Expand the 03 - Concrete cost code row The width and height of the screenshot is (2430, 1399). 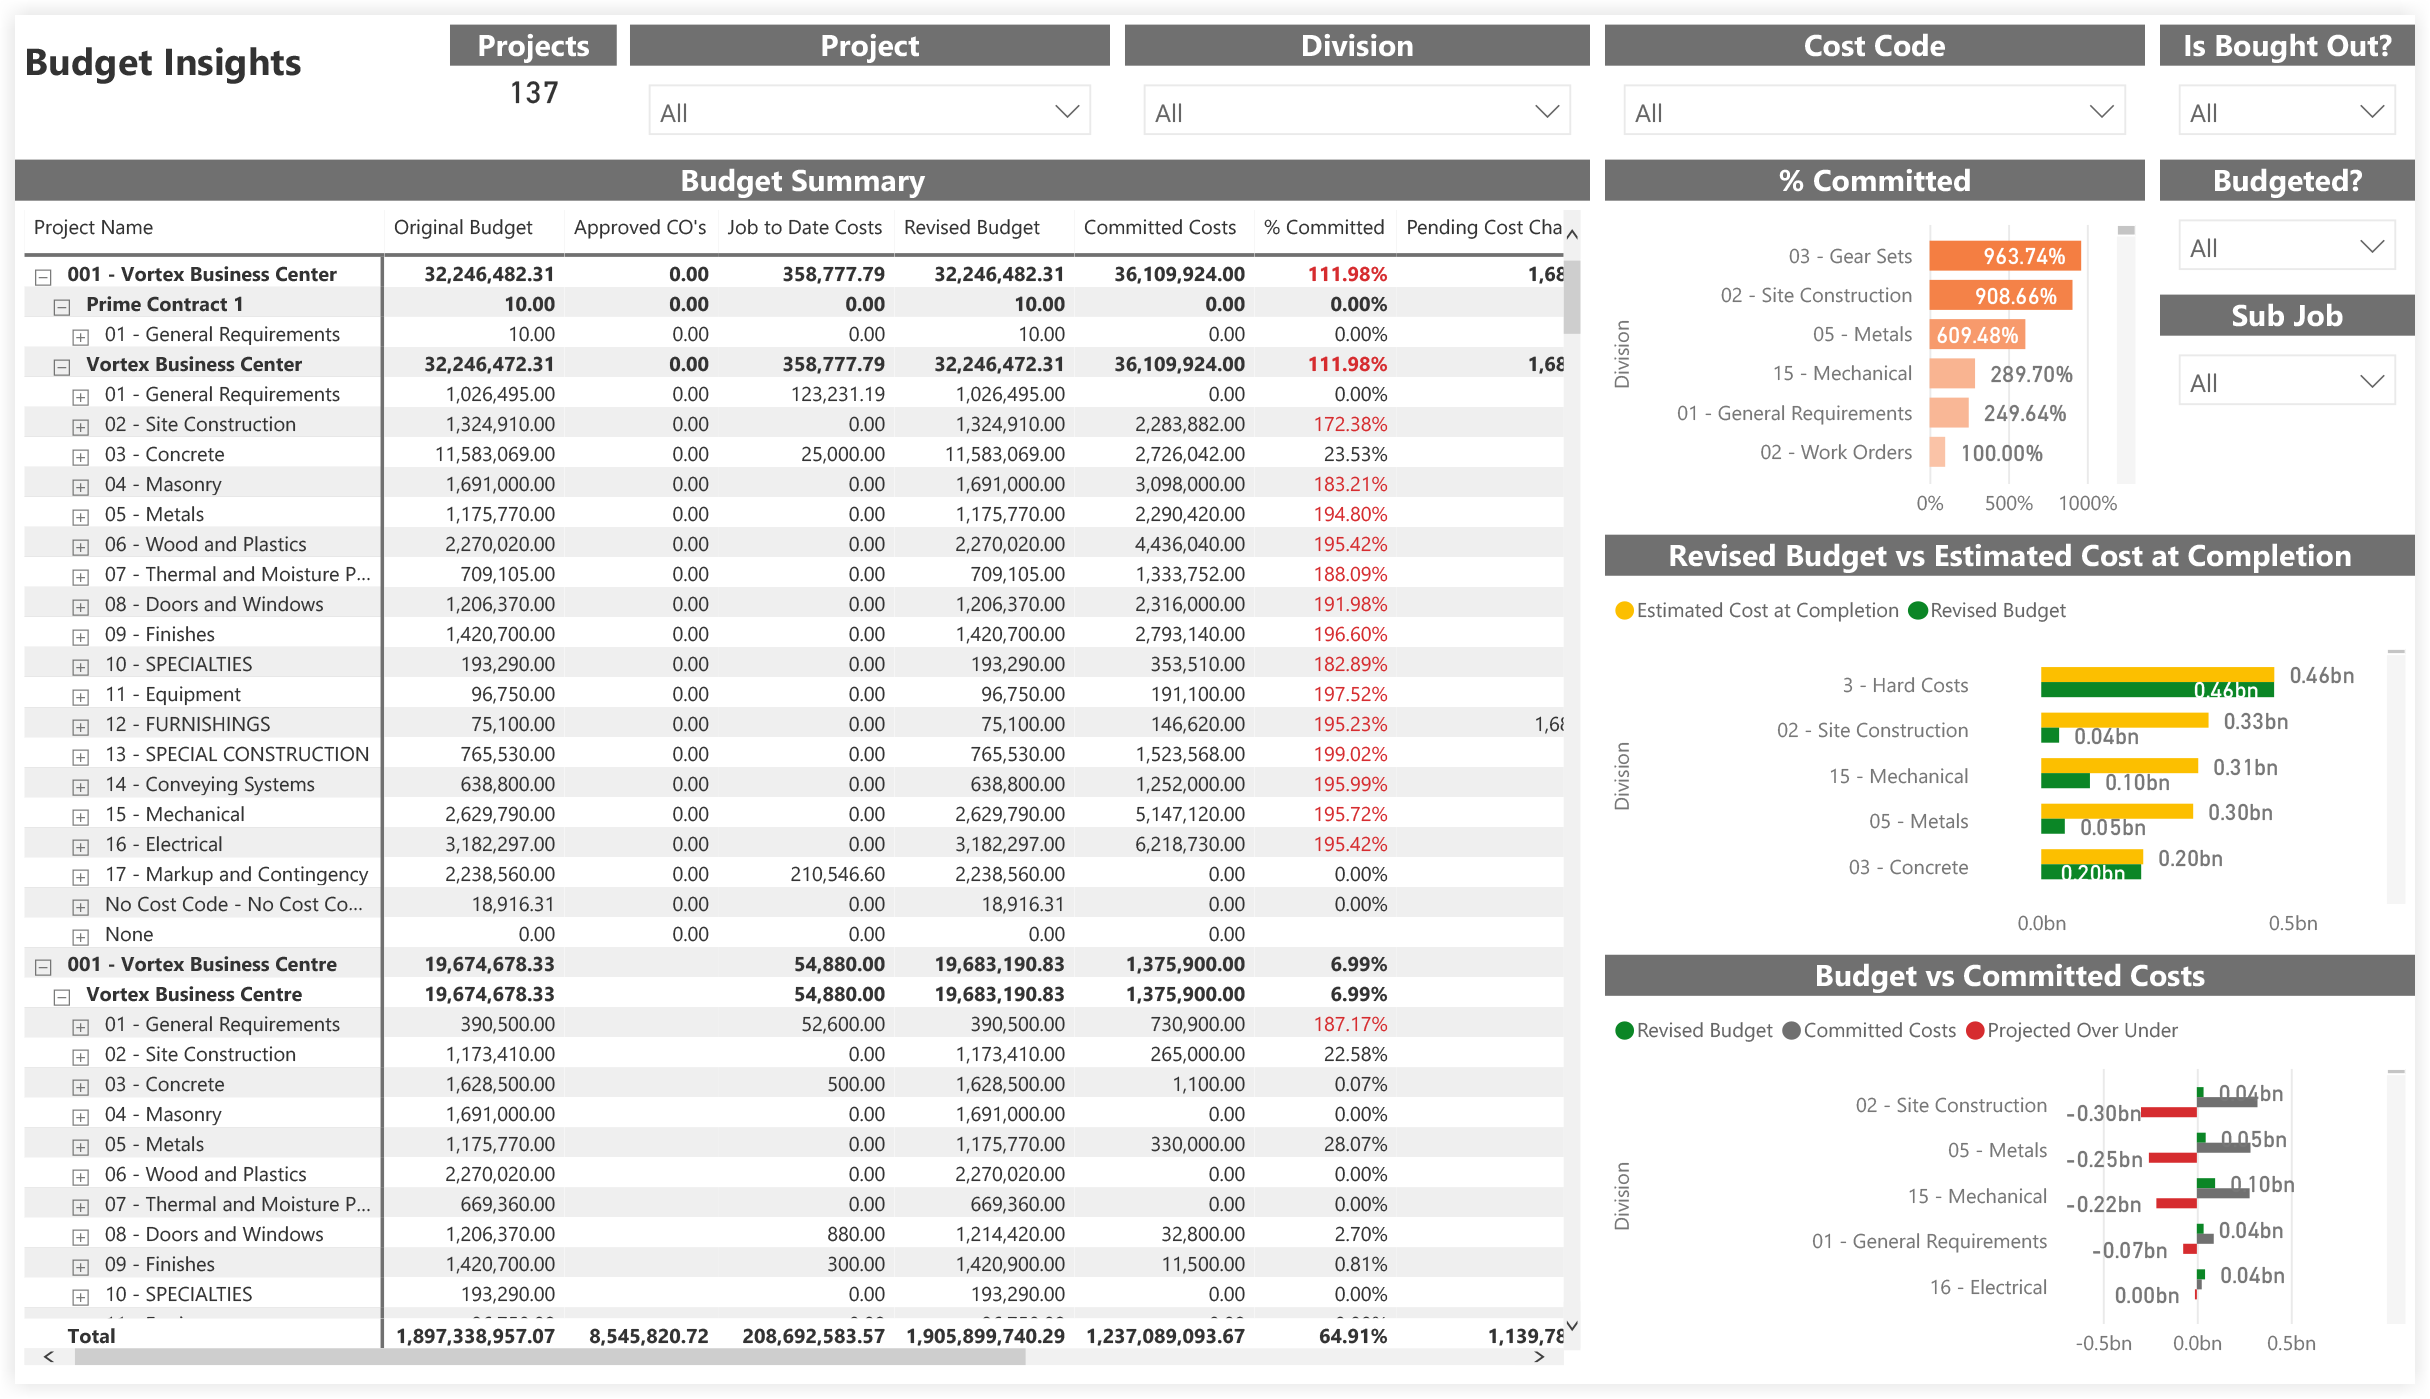pyautogui.click(x=80, y=456)
